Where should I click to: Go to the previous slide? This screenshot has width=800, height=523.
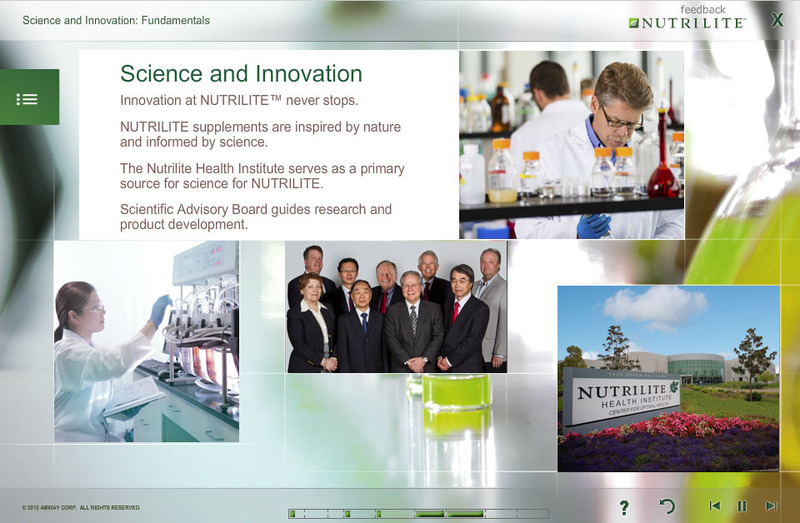(714, 506)
